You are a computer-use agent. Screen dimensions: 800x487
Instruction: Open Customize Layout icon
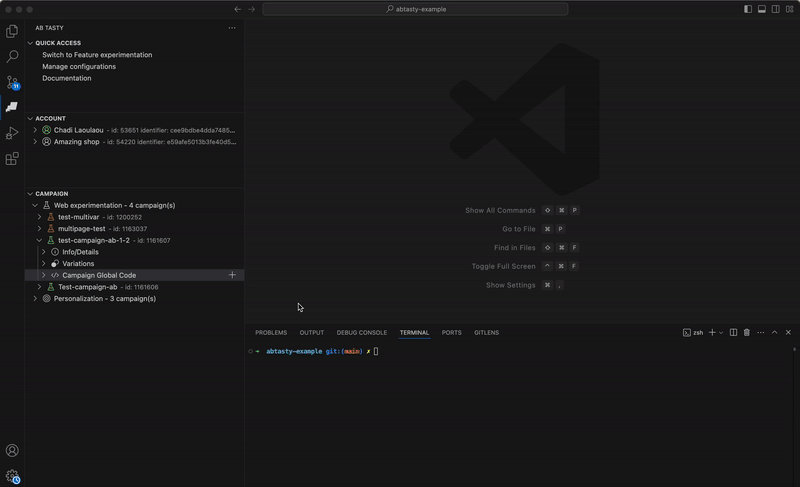(790, 9)
